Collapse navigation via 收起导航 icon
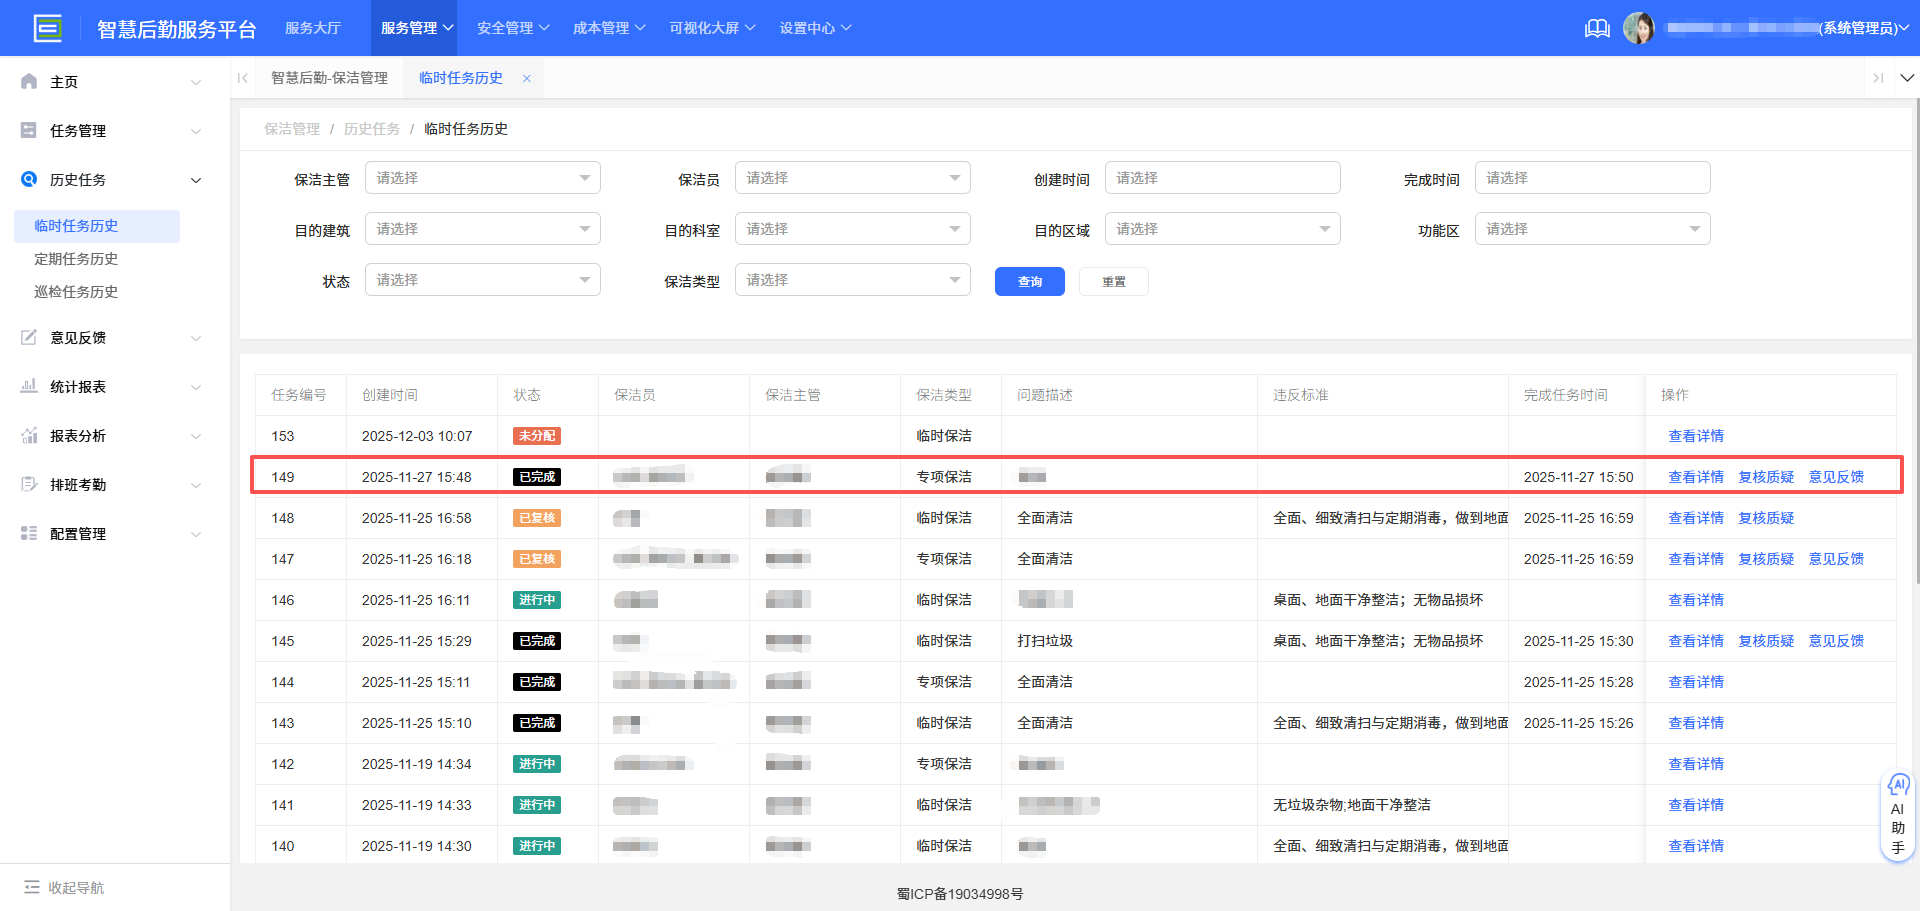Viewport: 1920px width, 911px height. [x=32, y=887]
